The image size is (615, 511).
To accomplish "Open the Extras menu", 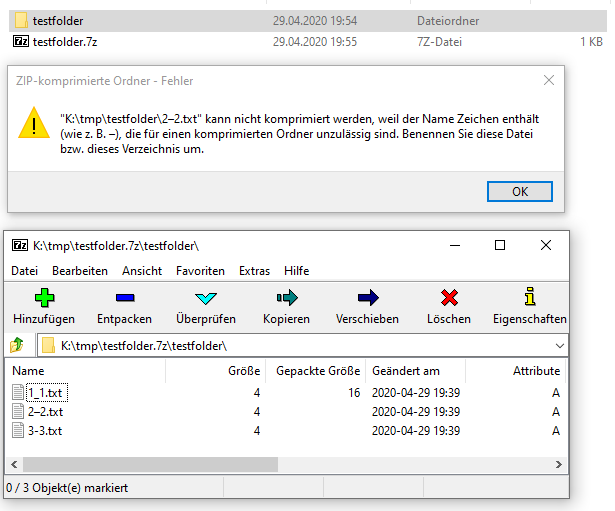I will [x=255, y=271].
